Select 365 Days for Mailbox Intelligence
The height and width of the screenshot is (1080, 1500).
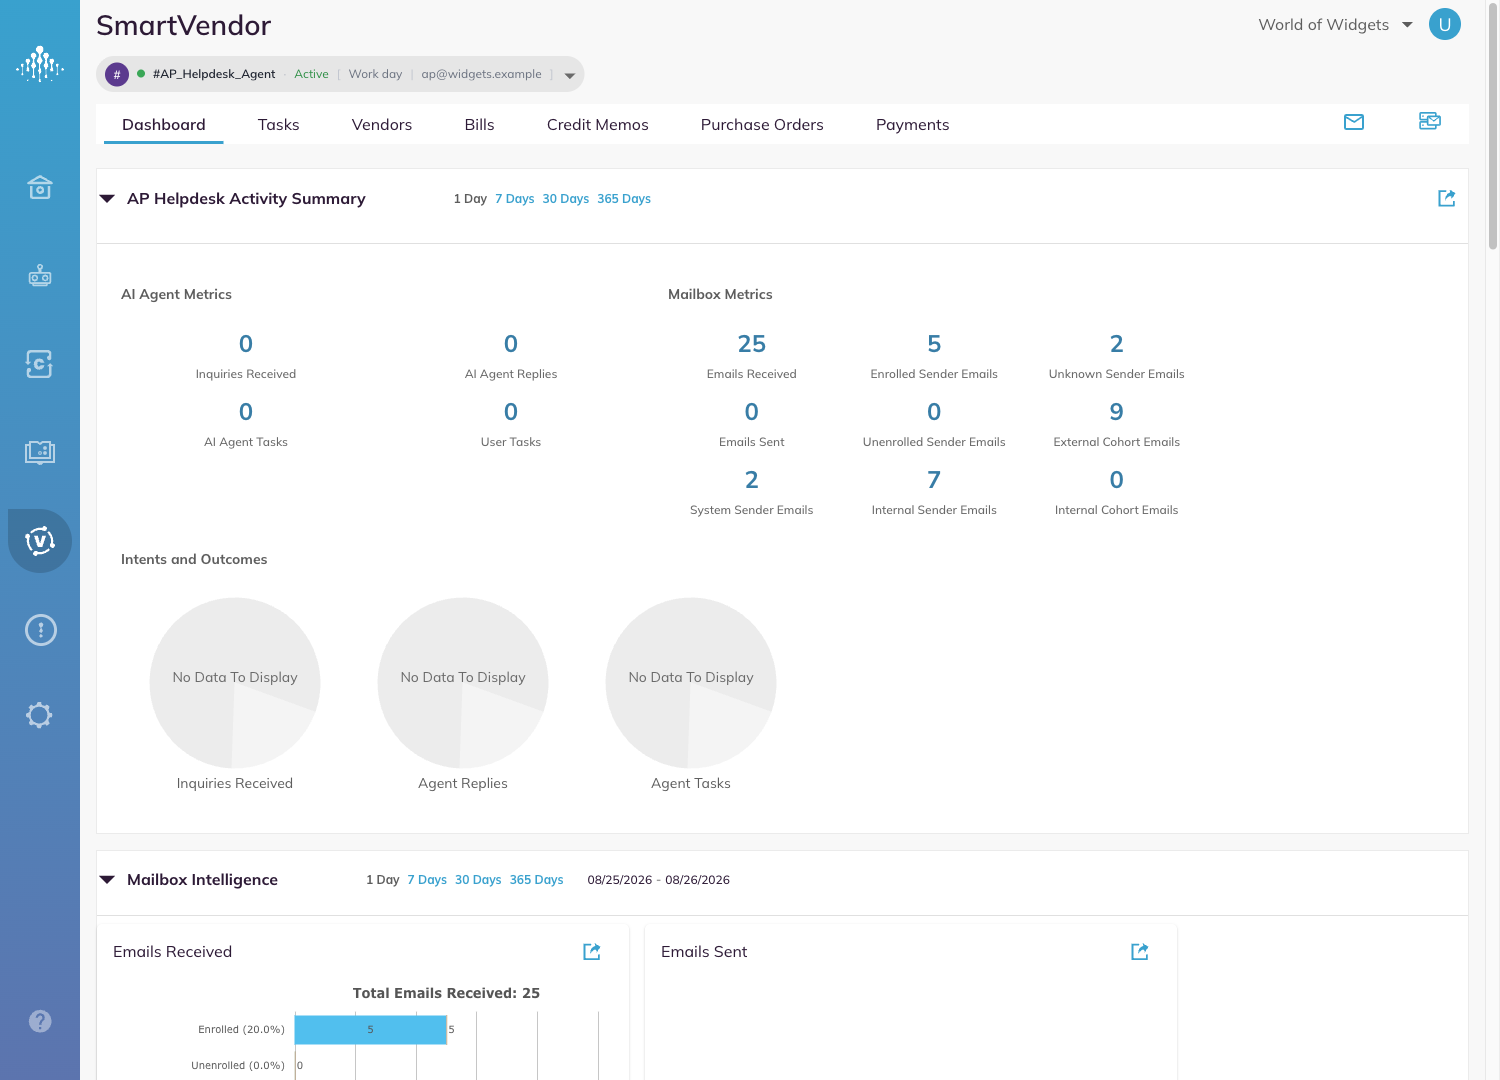pyautogui.click(x=537, y=880)
